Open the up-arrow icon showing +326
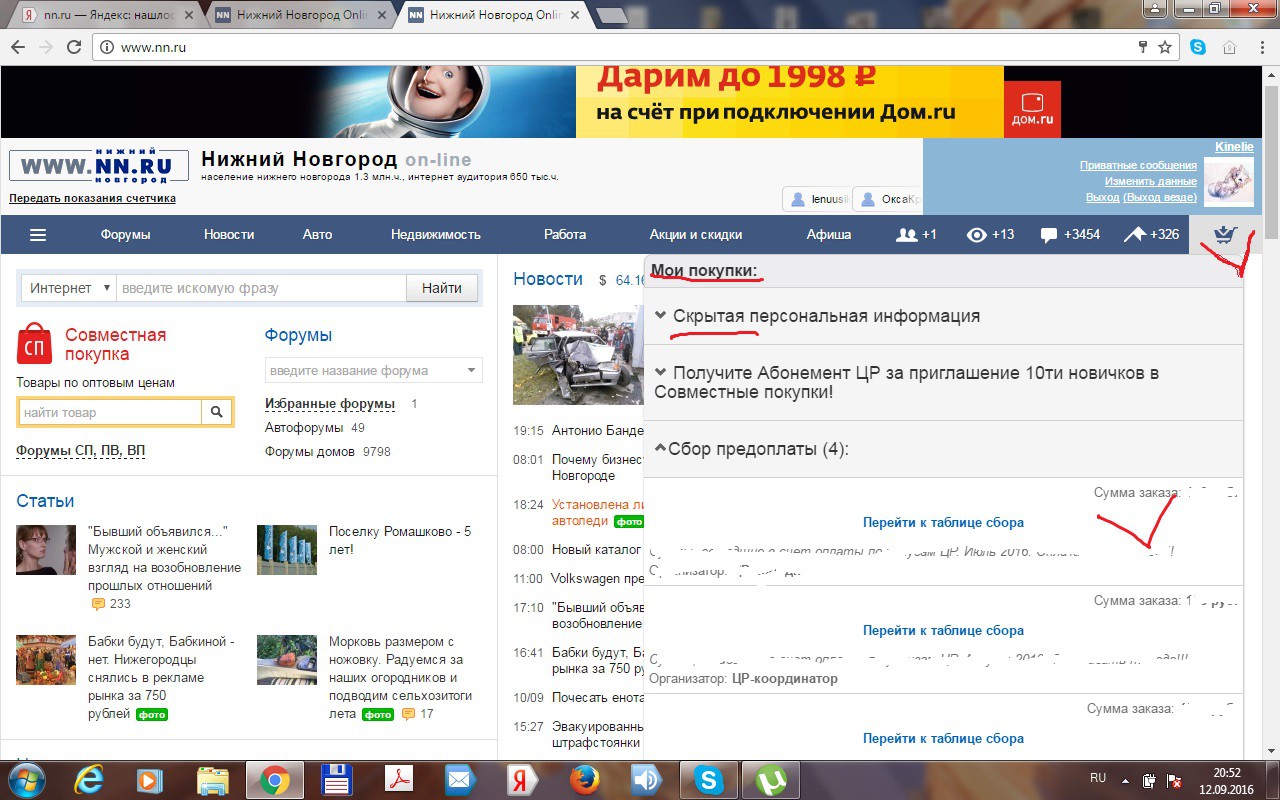Image resolution: width=1280 pixels, height=800 pixels. (1152, 235)
